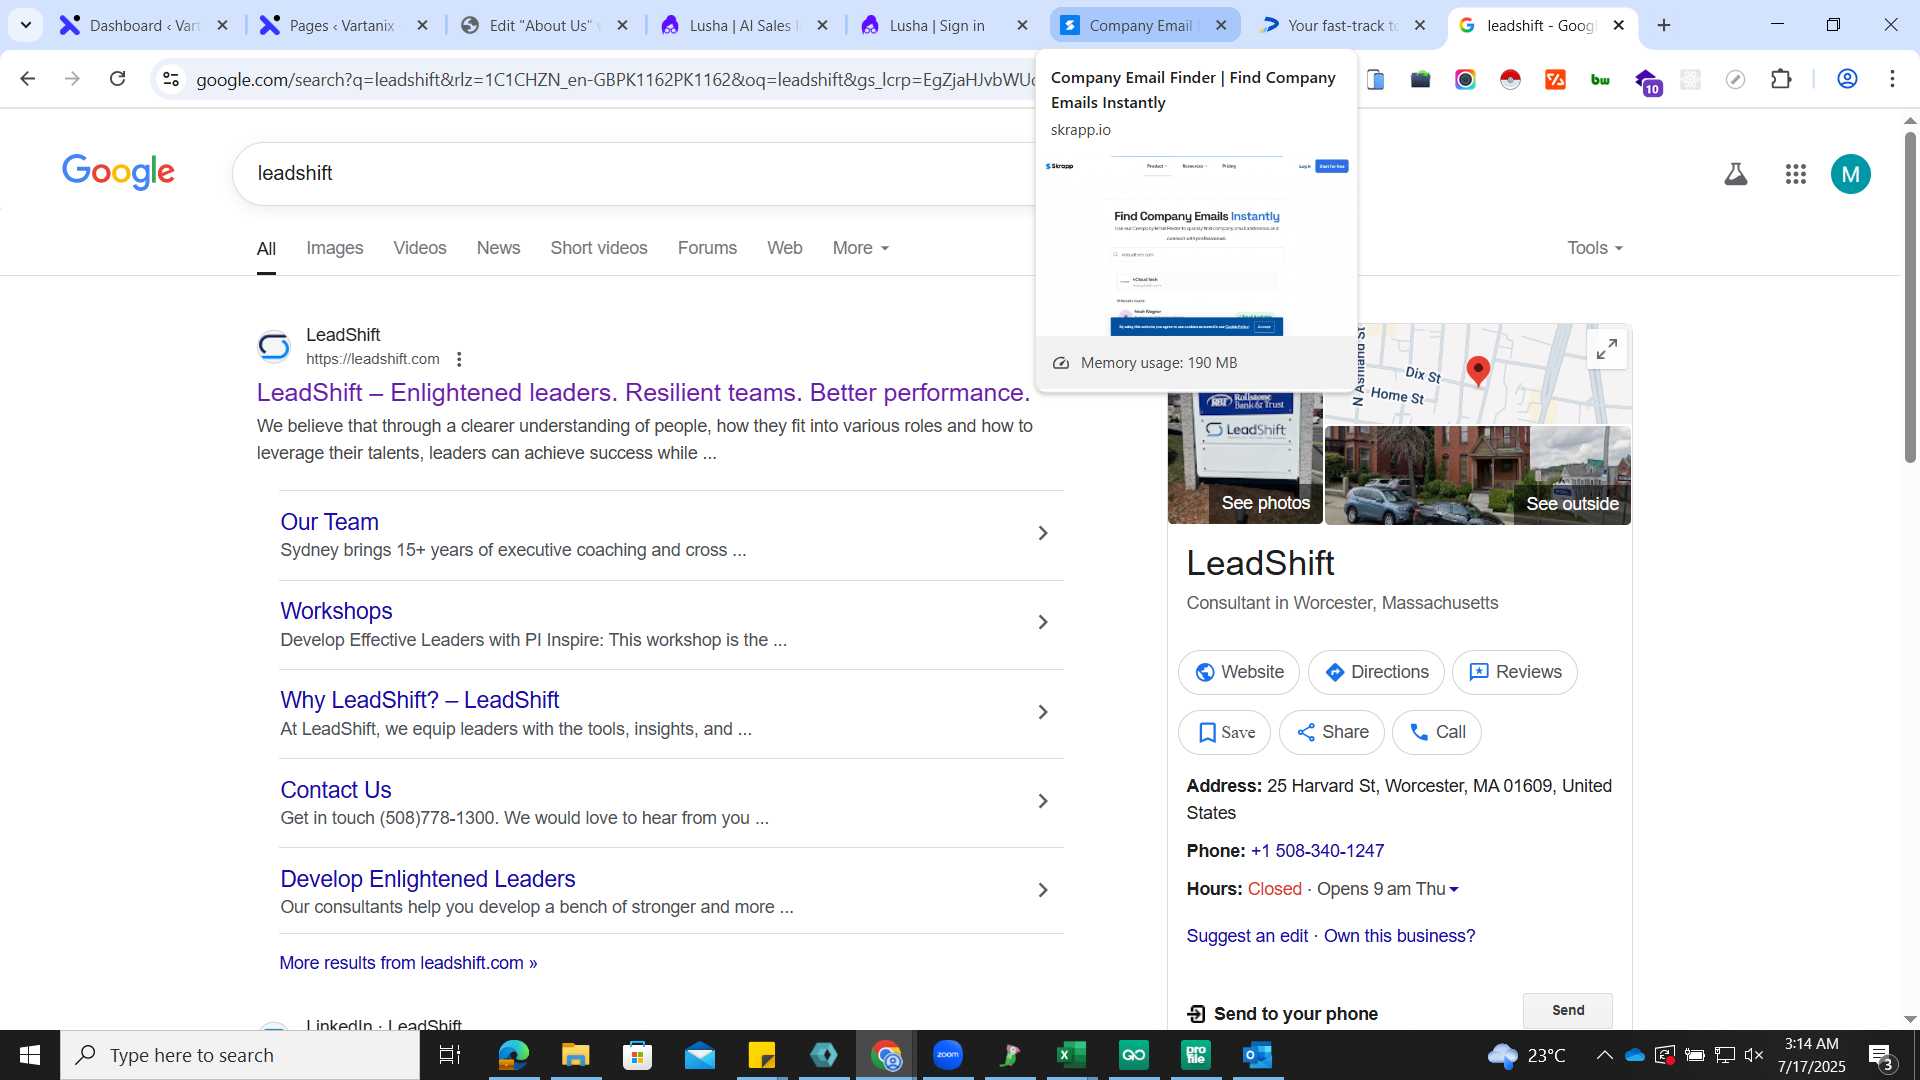Switch to the Forums search tab
The height and width of the screenshot is (1080, 1920).
tap(707, 248)
